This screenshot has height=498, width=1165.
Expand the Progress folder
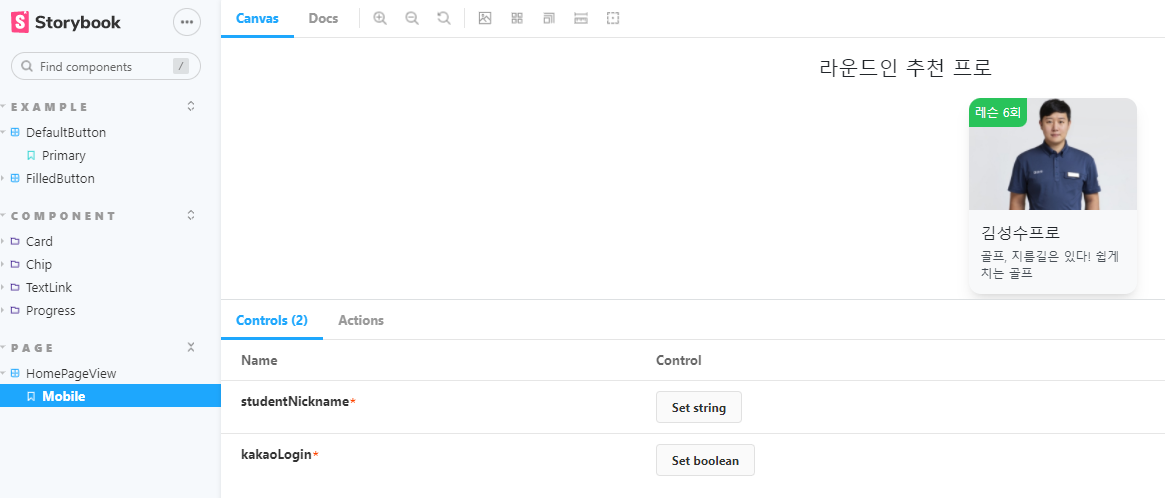pyautogui.click(x=51, y=311)
